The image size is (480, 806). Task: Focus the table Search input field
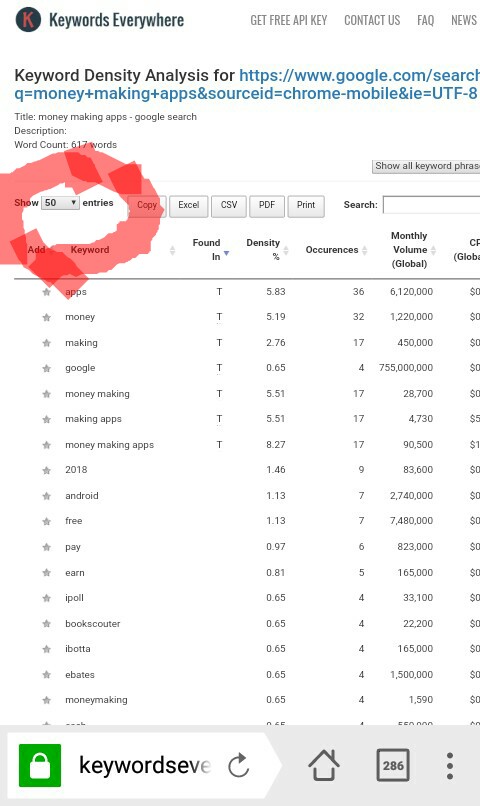[432, 205]
